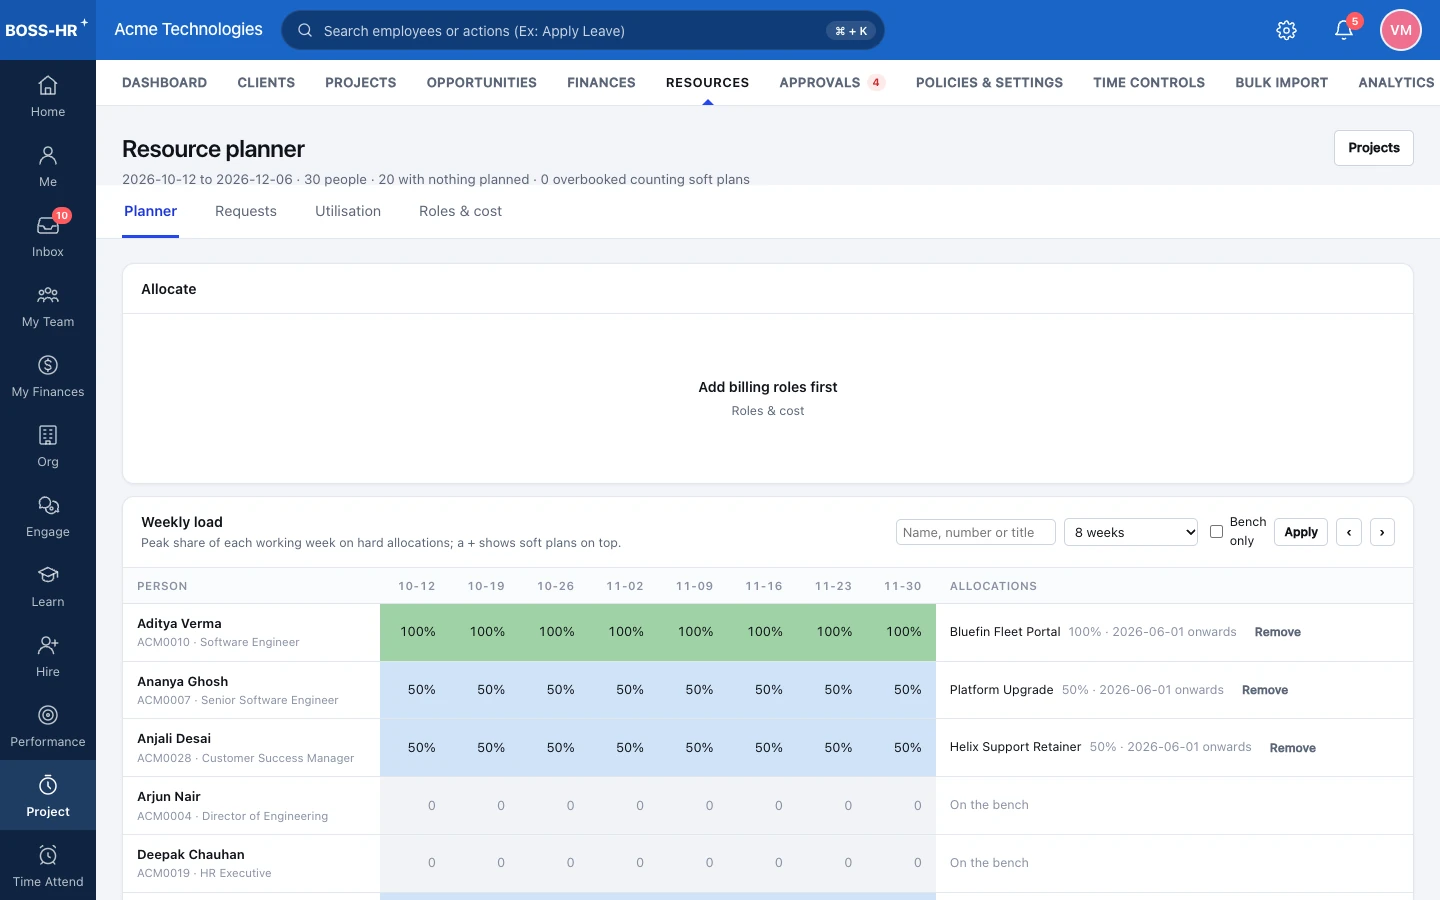Image resolution: width=1440 pixels, height=900 pixels.
Task: Click Anjali Desai's name
Action: click(x=174, y=739)
